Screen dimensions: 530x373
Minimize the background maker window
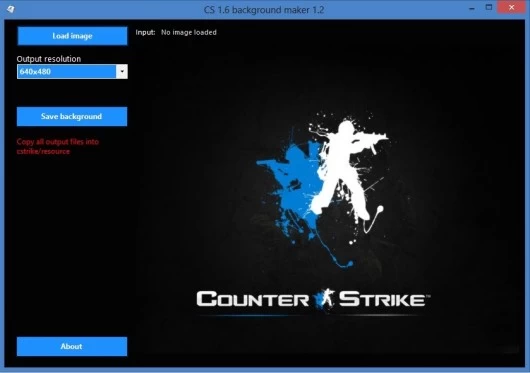coord(472,8)
